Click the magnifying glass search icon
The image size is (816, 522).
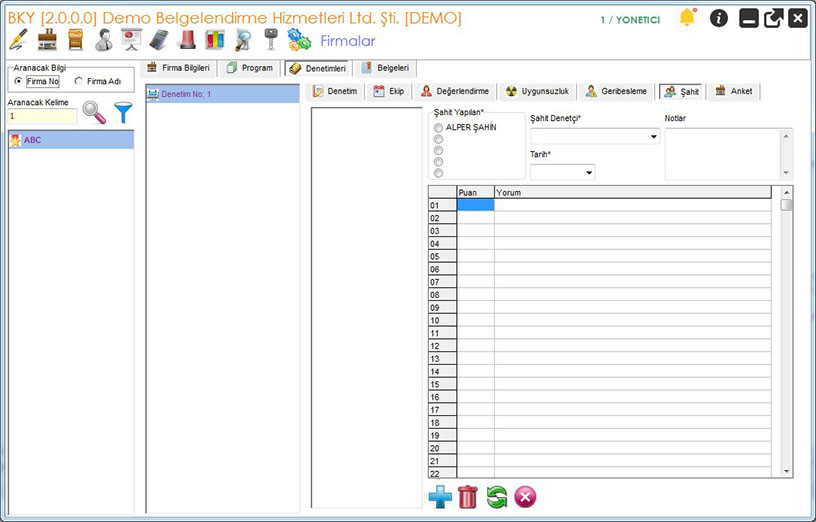94,112
